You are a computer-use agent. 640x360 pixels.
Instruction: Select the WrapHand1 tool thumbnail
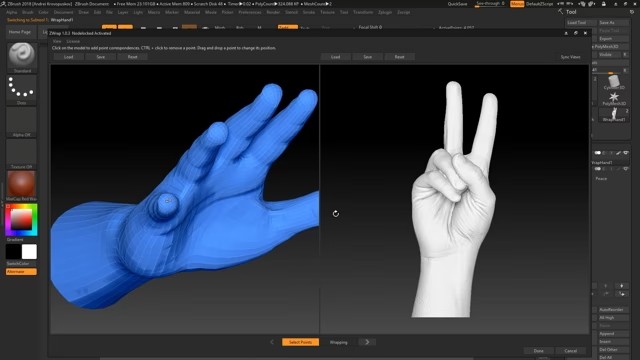(x=613, y=115)
